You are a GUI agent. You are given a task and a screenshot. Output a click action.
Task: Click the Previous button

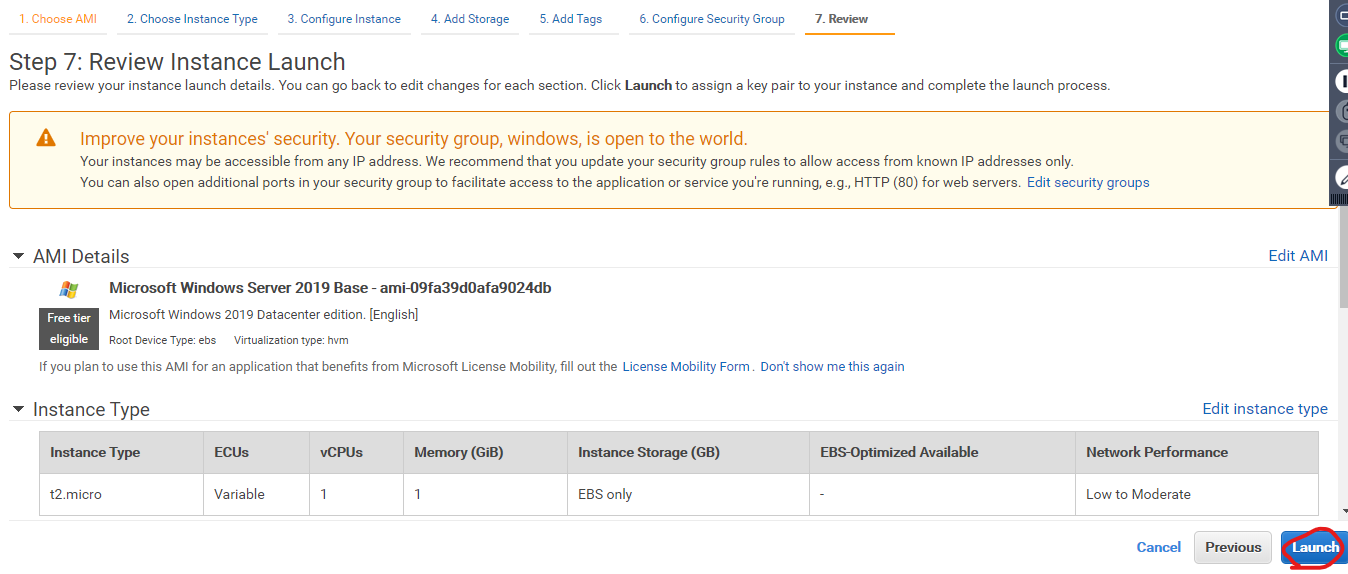(x=1233, y=547)
